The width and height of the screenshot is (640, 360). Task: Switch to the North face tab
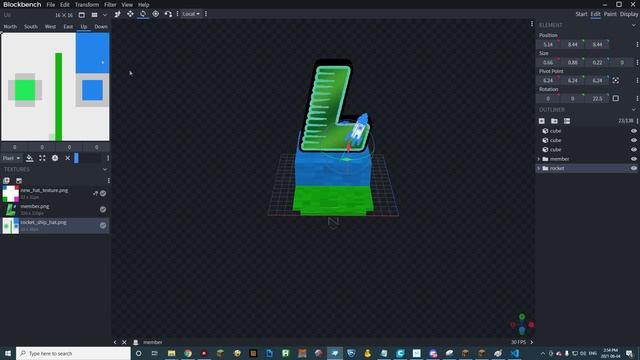pos(10,27)
